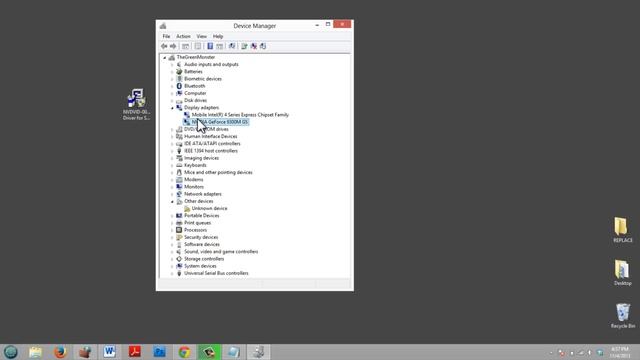Select IDE ATA/ATAPI controllers row

point(212,144)
